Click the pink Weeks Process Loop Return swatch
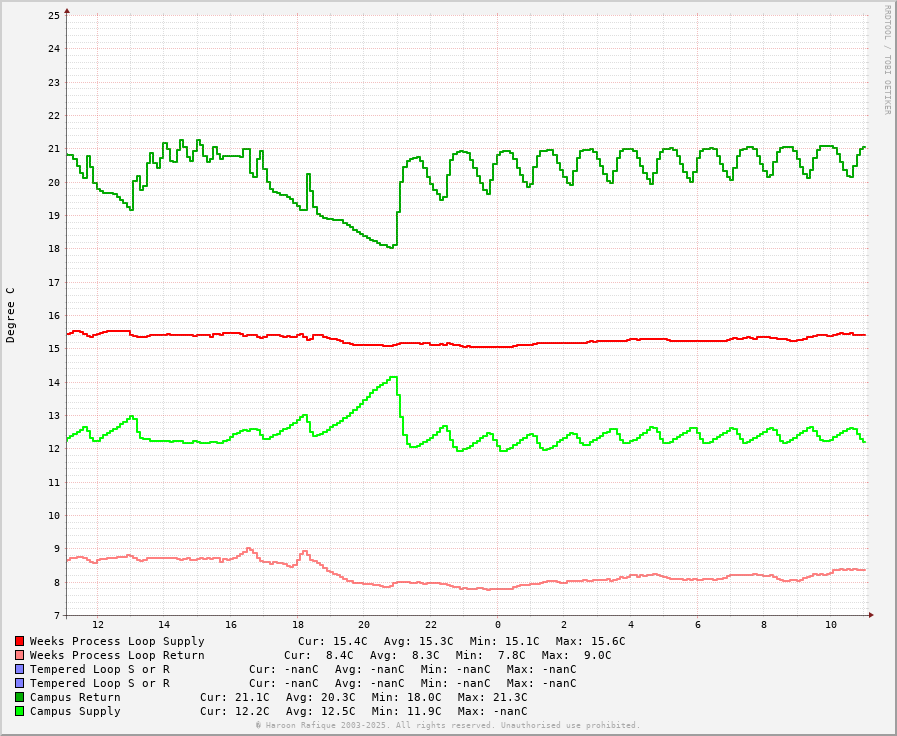 (19, 655)
